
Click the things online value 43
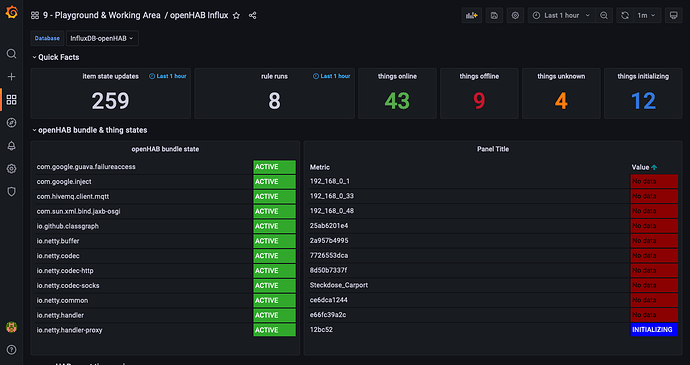point(397,101)
